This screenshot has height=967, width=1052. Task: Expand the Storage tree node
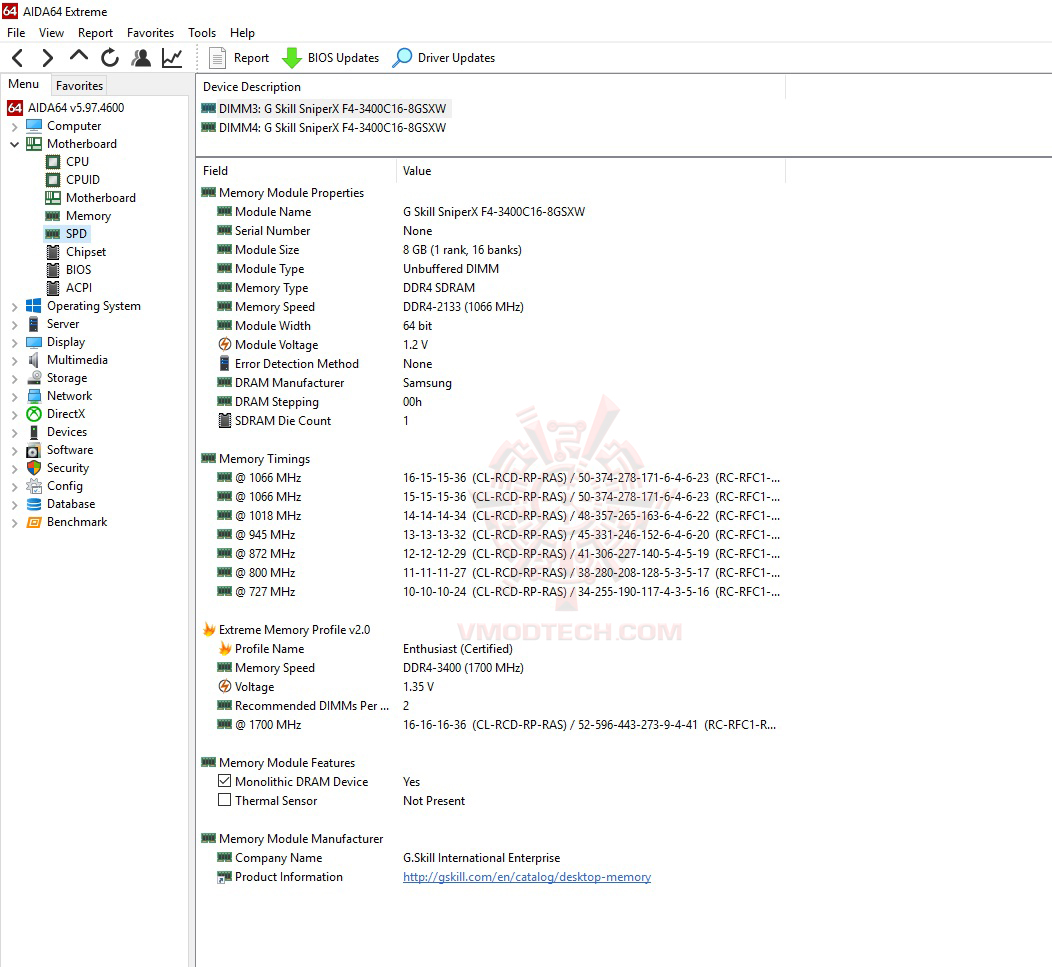15,378
